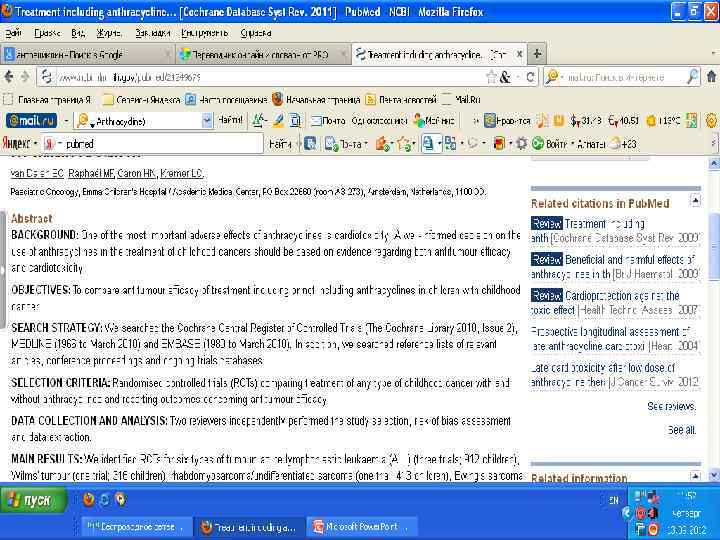Open Почта envelope on the Mail.ru toolbar

[328, 121]
